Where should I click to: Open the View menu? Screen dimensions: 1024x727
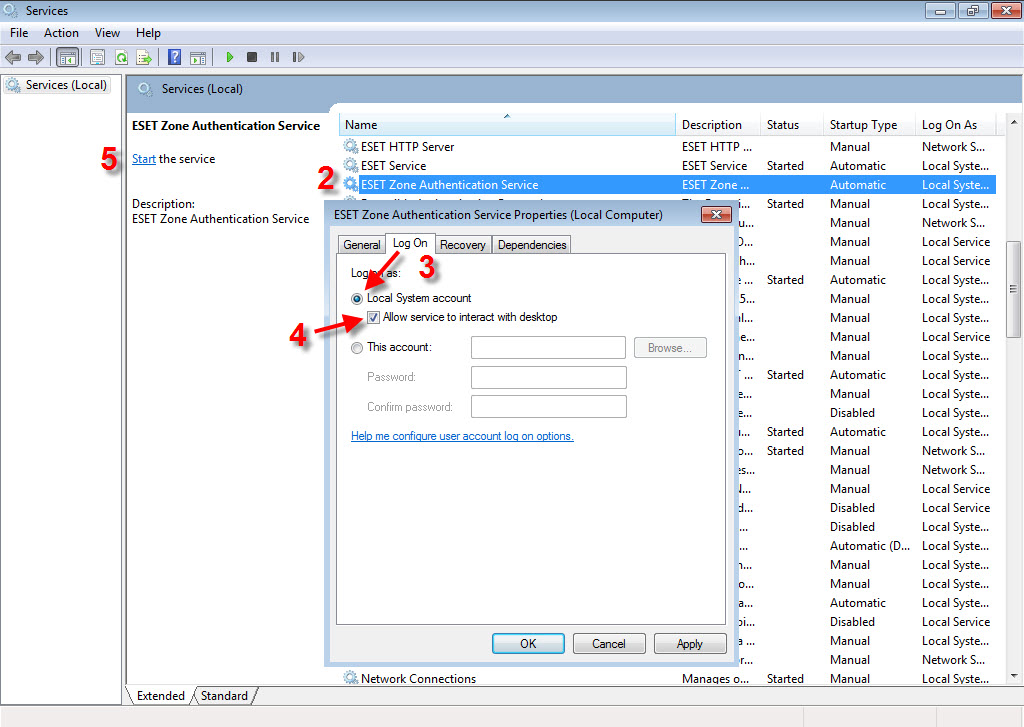pyautogui.click(x=107, y=33)
